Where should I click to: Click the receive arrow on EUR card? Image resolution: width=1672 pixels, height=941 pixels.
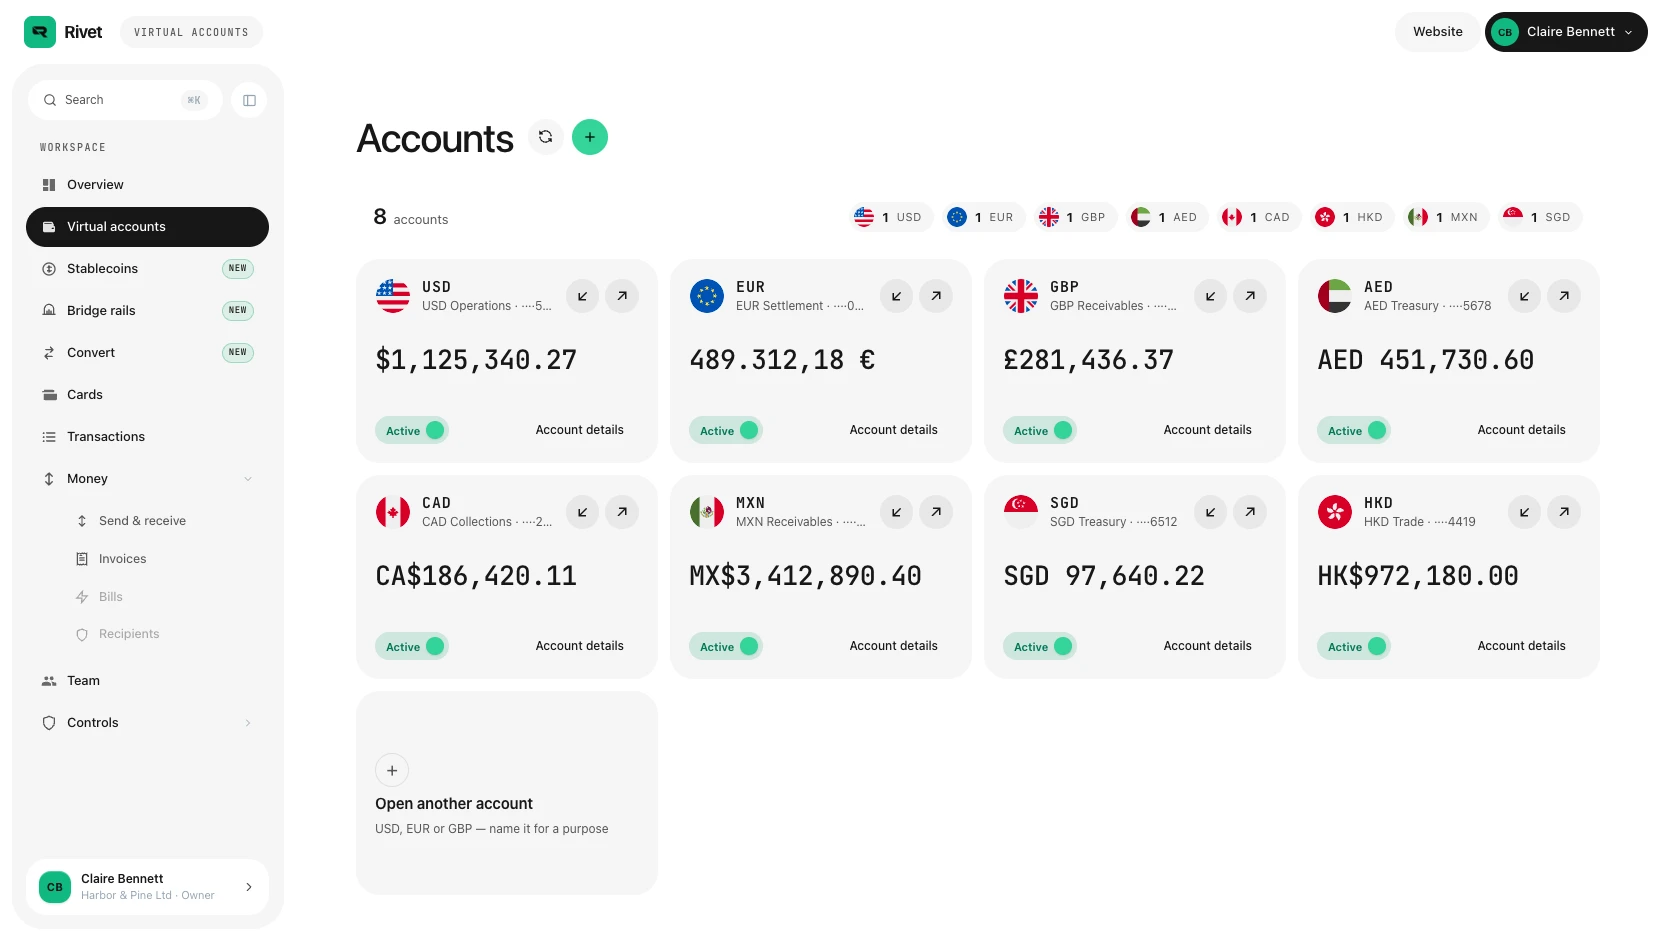coord(897,296)
